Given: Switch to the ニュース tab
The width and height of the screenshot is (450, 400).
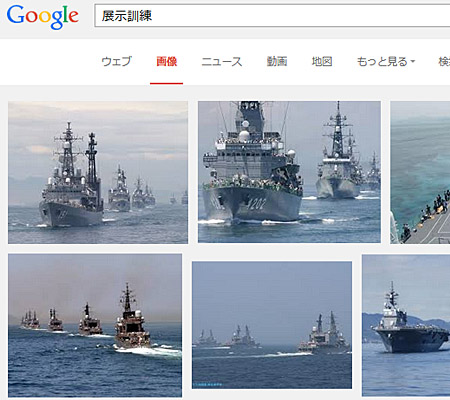Looking at the screenshot, I should [x=222, y=61].
